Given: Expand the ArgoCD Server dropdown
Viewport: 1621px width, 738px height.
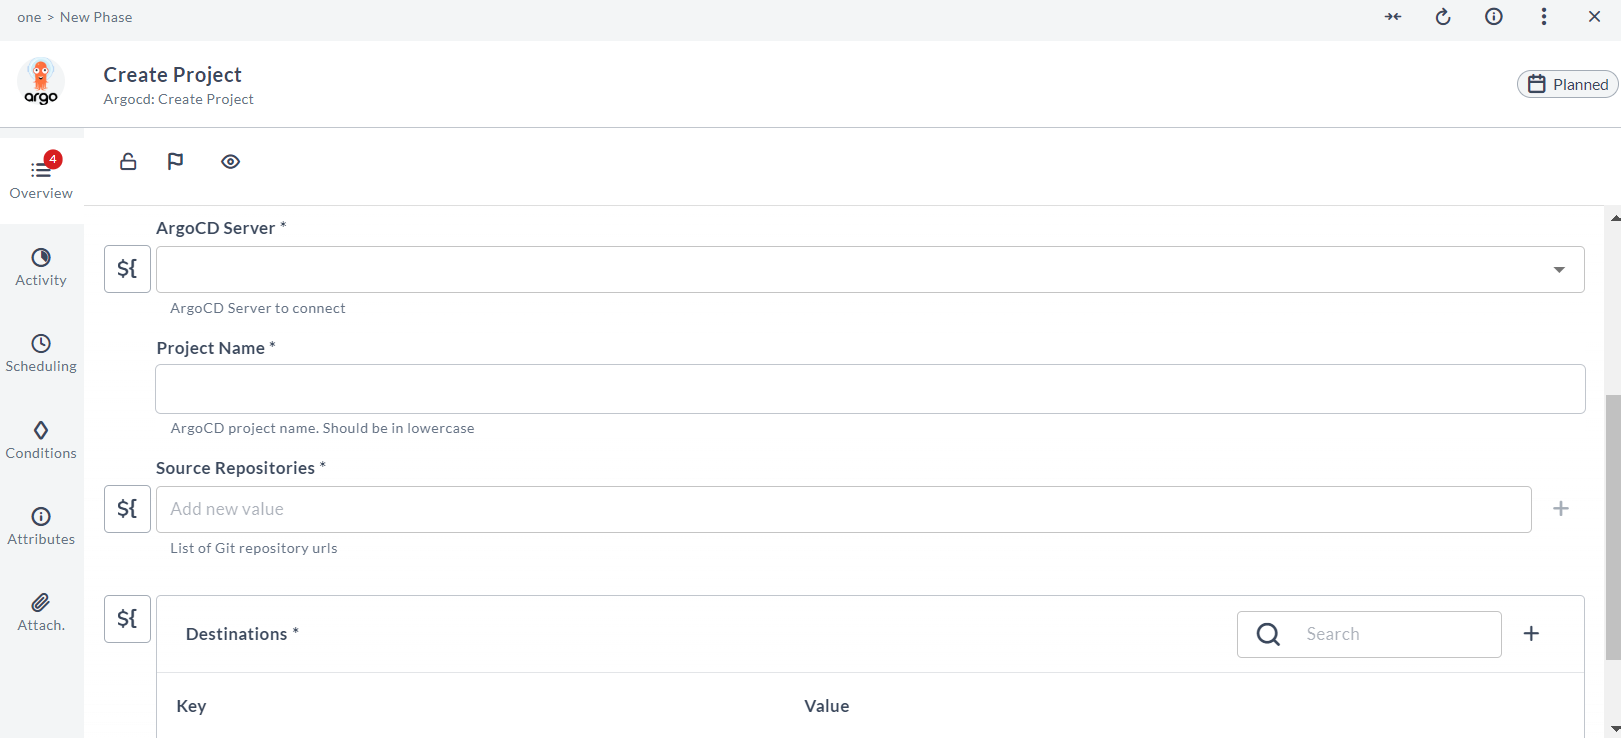Looking at the screenshot, I should tap(1559, 270).
